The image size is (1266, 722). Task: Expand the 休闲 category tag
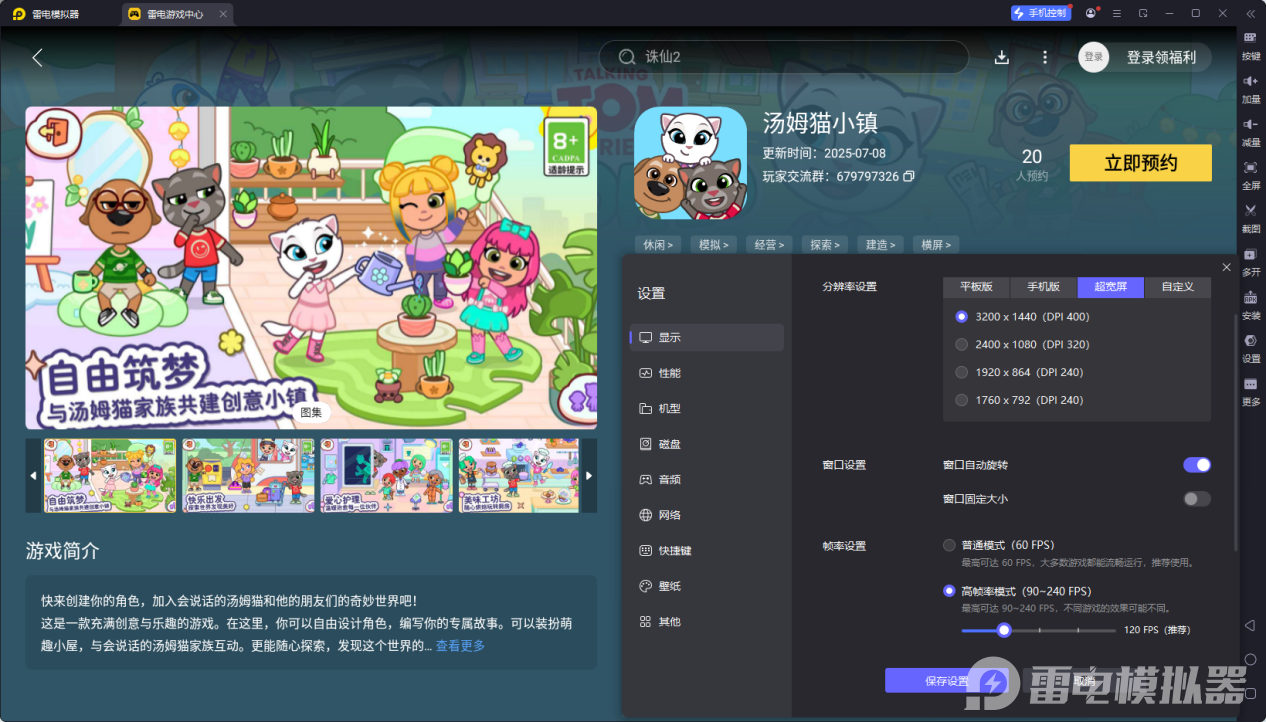coord(657,244)
